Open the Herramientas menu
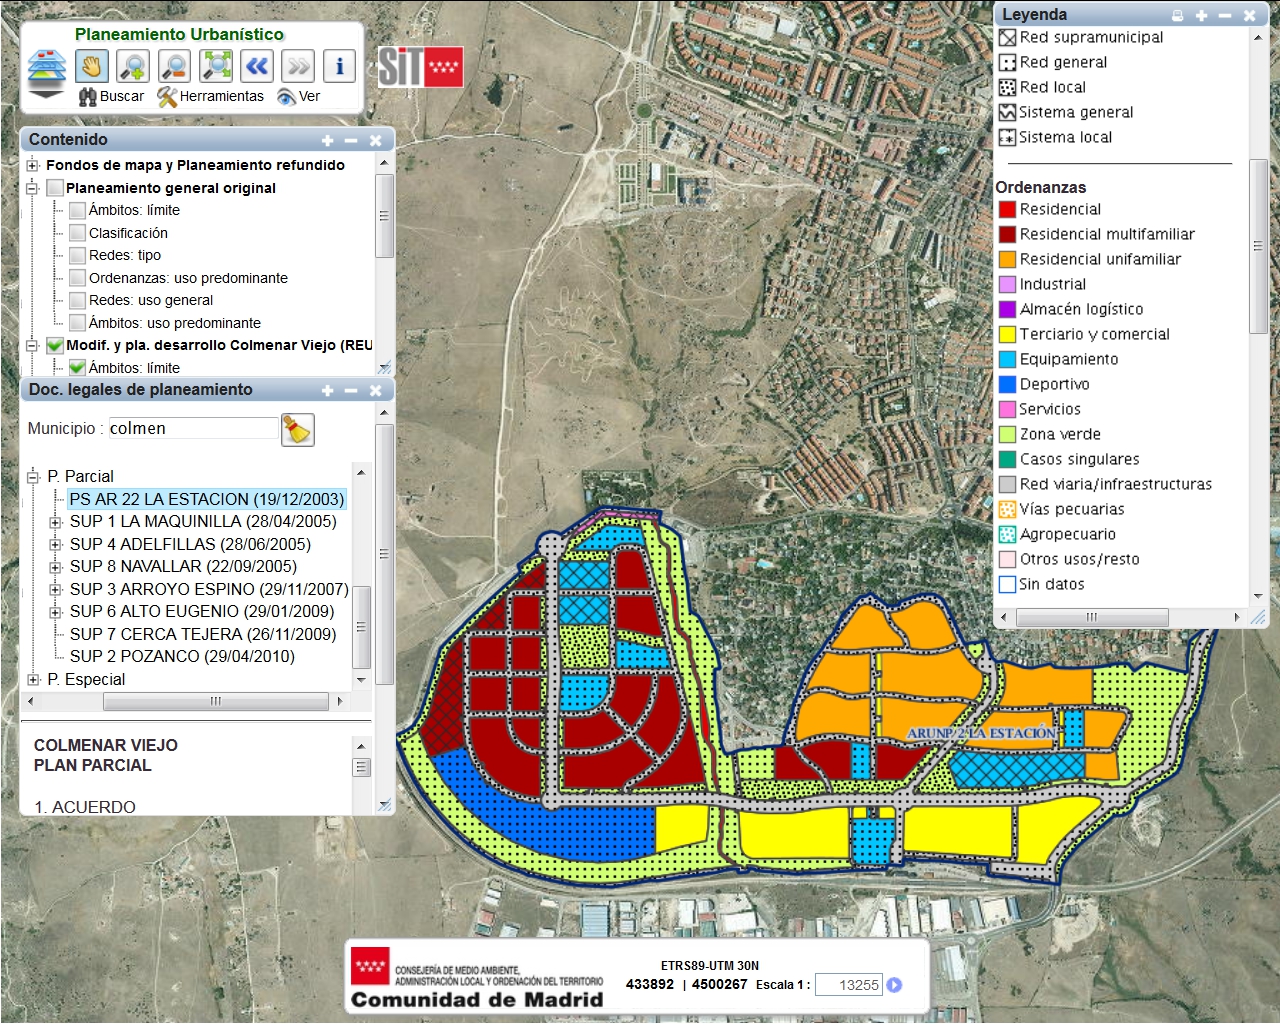Image resolution: width=1280 pixels, height=1024 pixels. click(x=211, y=96)
